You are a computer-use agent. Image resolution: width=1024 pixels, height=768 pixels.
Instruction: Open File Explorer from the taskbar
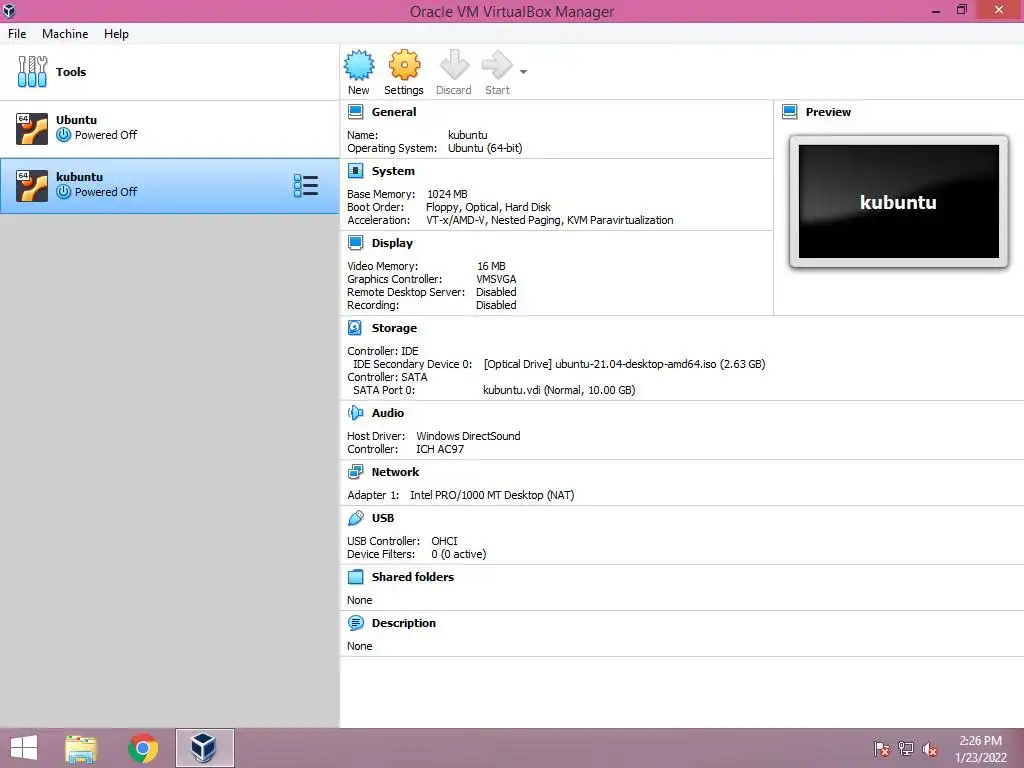pos(81,748)
